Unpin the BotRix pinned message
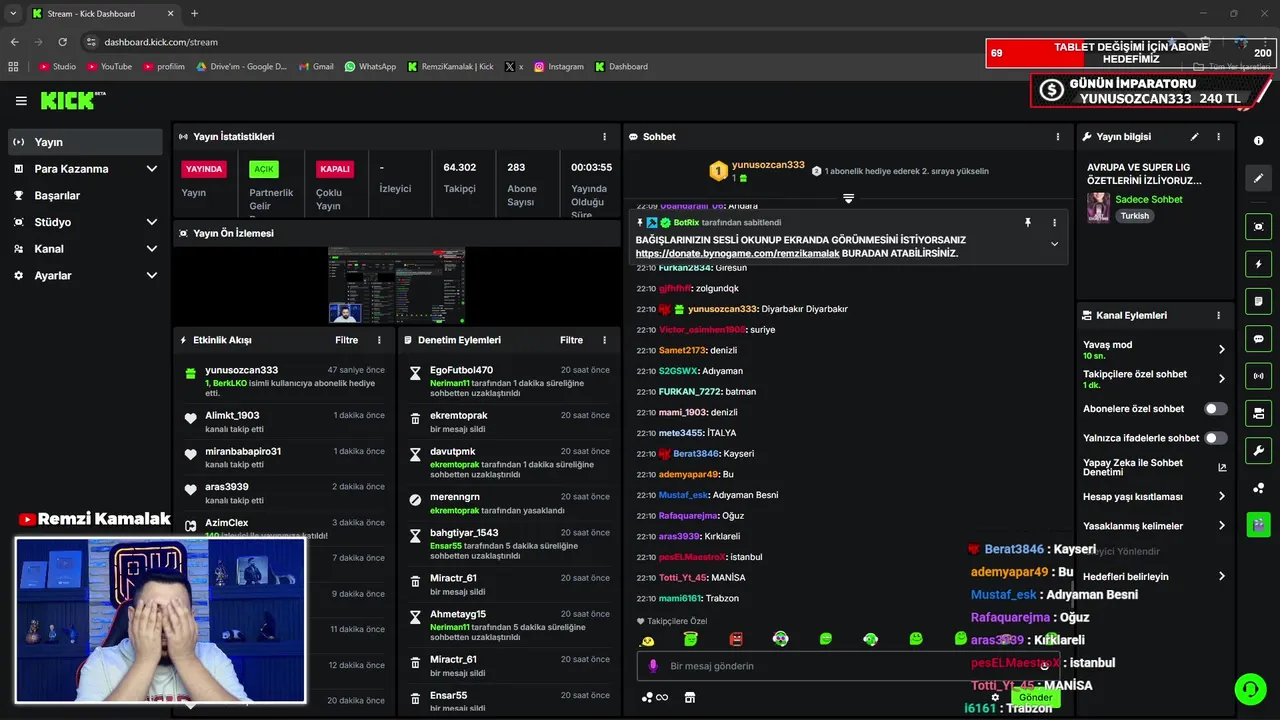1280x720 pixels. click(x=1027, y=222)
